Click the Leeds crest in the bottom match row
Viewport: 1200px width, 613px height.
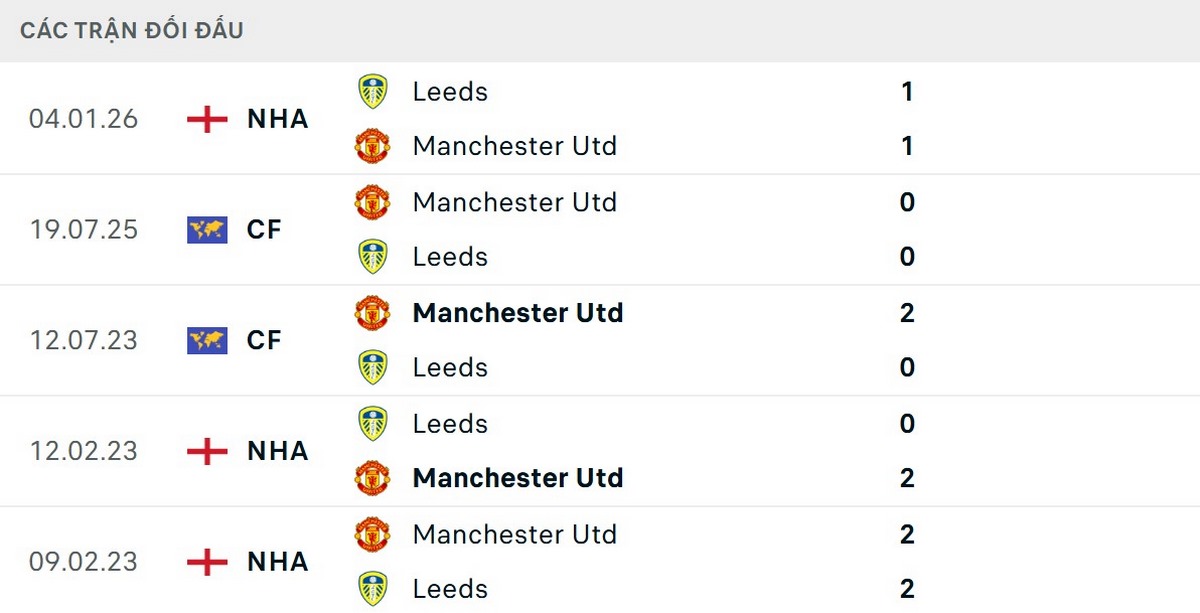click(372, 589)
